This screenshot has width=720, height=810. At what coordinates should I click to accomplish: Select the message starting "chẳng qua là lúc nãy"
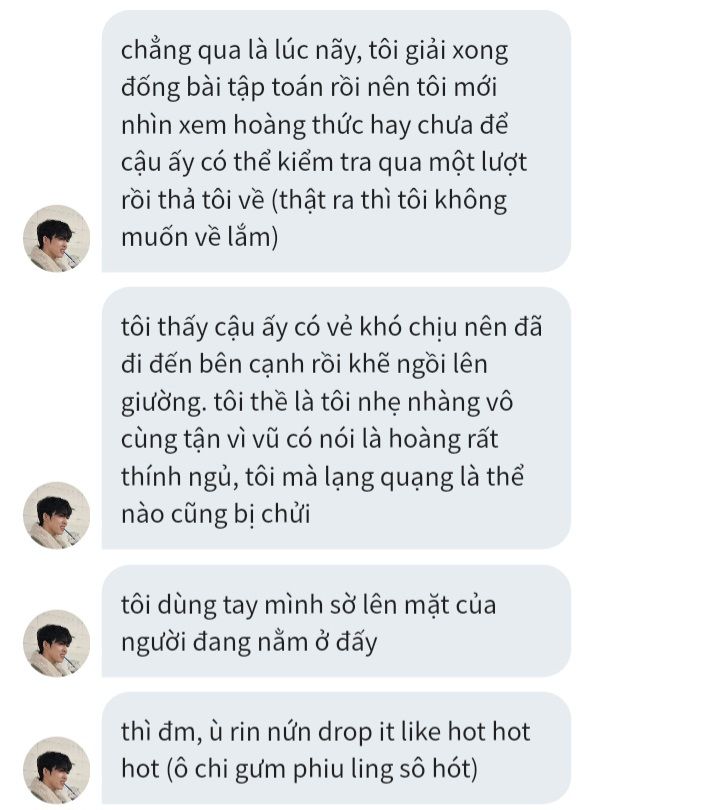336,141
